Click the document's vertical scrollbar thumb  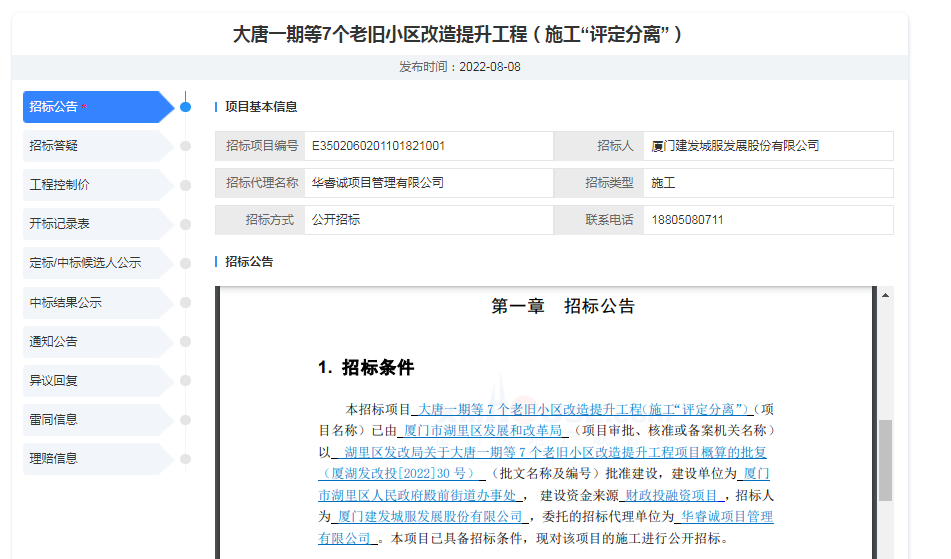pos(884,460)
